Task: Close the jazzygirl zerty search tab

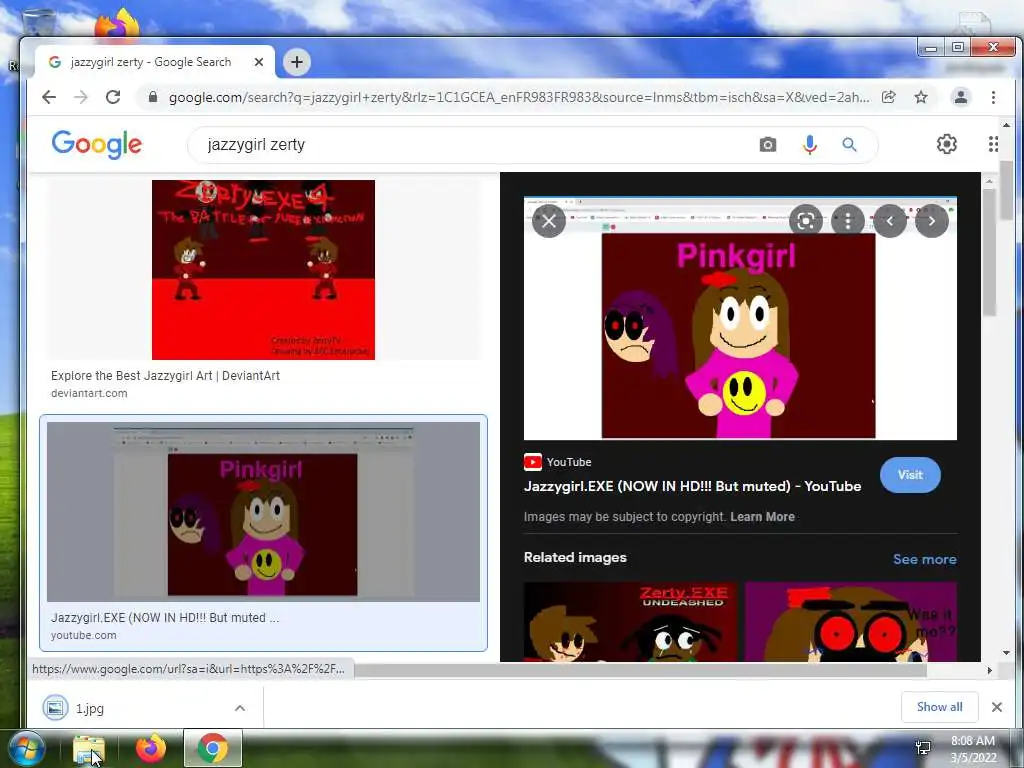Action: tap(259, 62)
